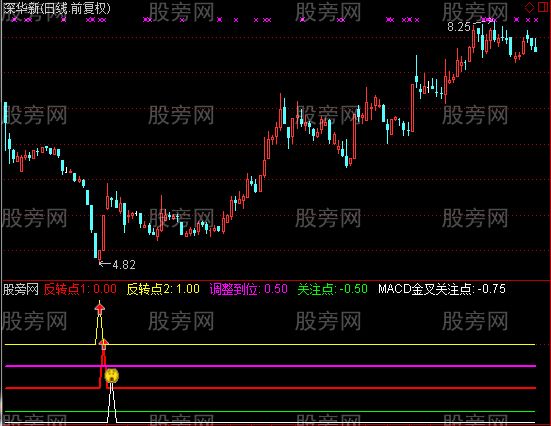
Task: Click the yellow surprised-face signal icon
Action: point(112,375)
